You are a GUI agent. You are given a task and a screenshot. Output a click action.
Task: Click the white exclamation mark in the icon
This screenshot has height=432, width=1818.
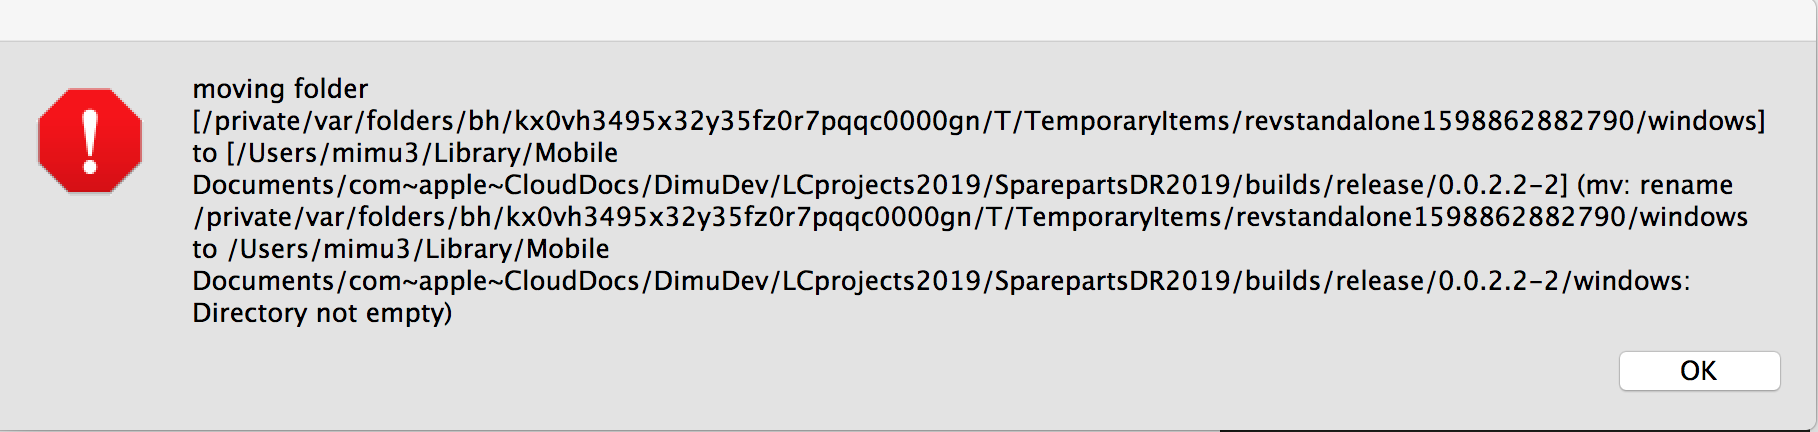tap(90, 140)
